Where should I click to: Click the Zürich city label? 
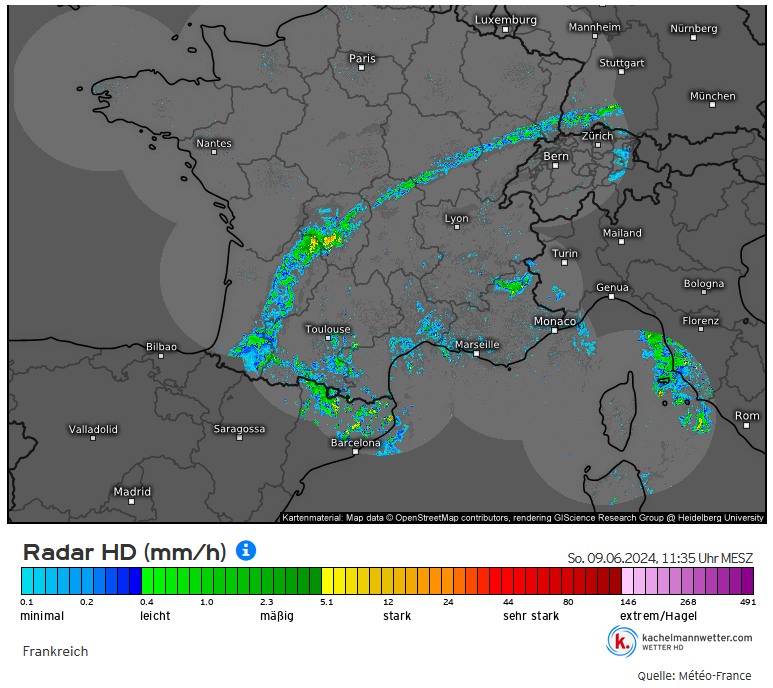click(597, 136)
